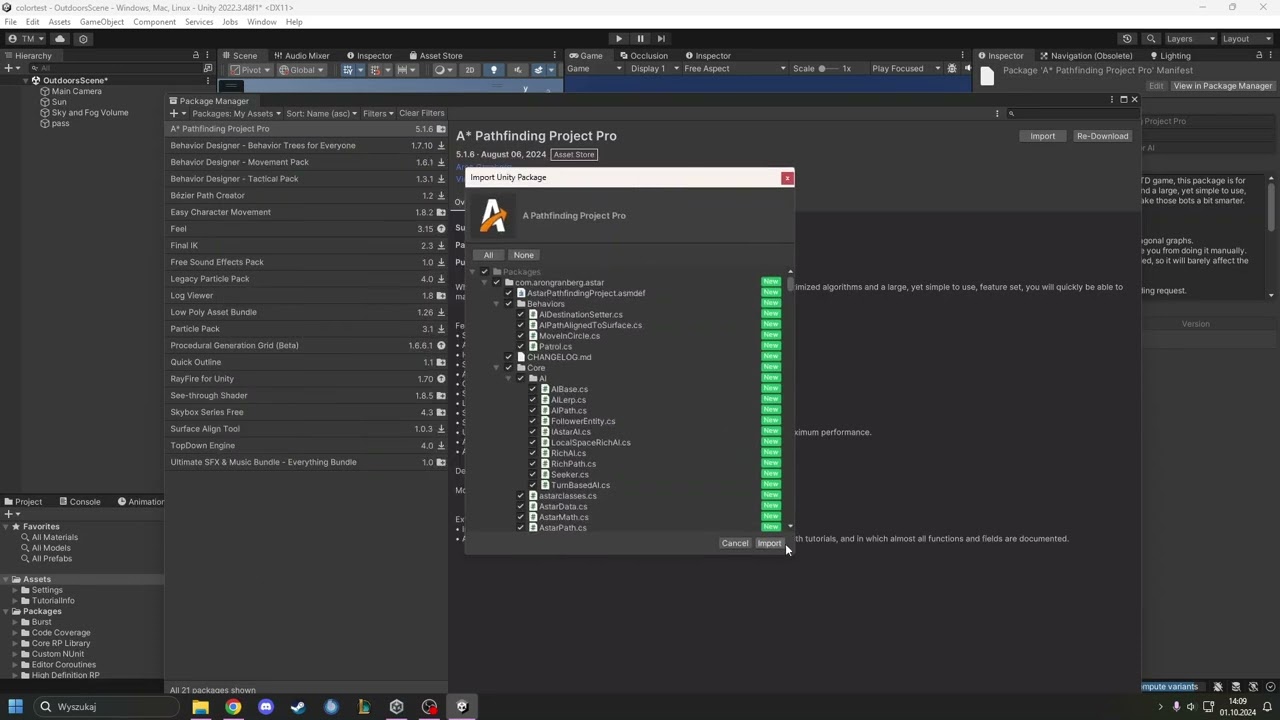The image size is (1280, 720).
Task: Click the All button in import dialog
Action: tap(488, 255)
